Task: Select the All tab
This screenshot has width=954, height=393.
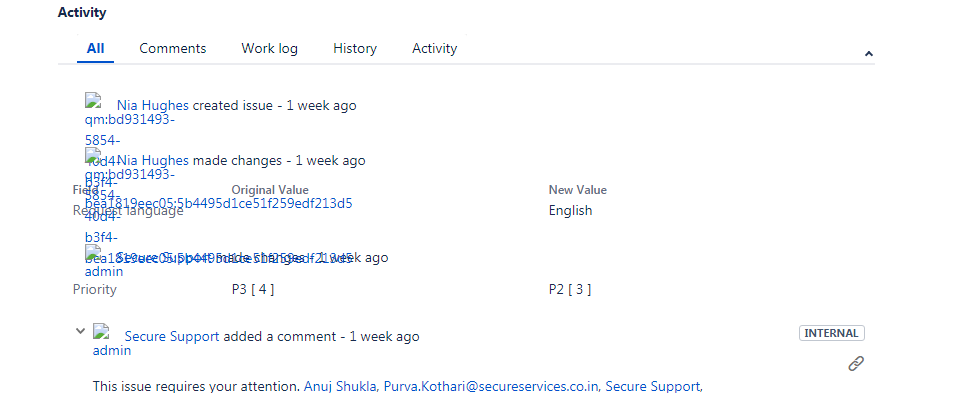Action: pos(96,49)
